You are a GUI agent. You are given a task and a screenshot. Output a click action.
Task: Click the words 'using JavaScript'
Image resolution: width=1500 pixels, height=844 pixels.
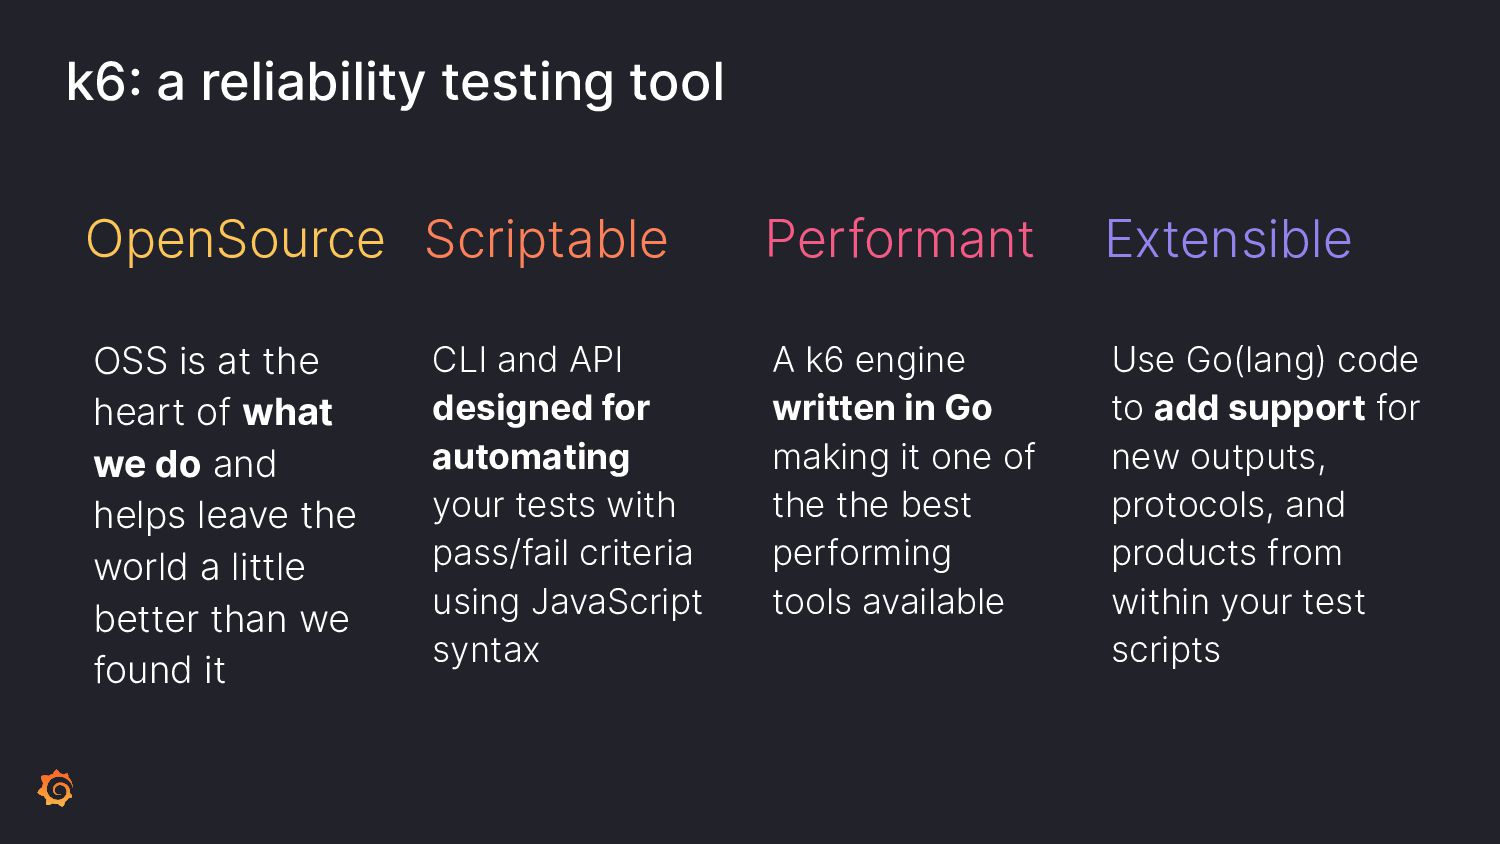(567, 602)
